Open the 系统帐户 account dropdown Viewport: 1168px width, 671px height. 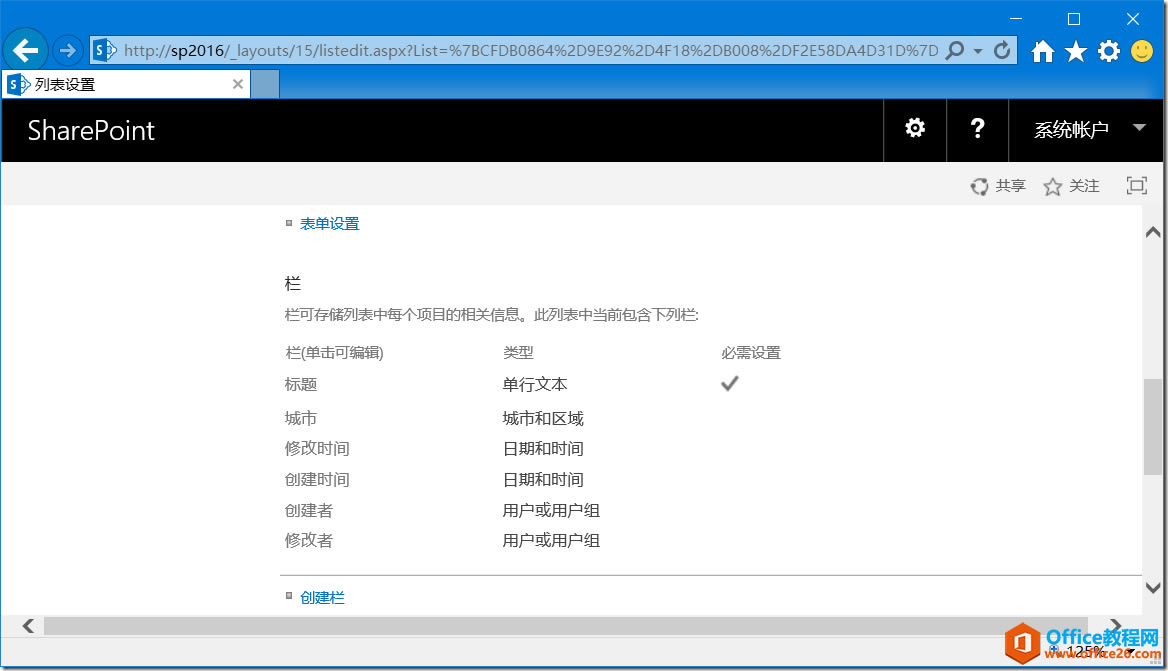click(1086, 130)
